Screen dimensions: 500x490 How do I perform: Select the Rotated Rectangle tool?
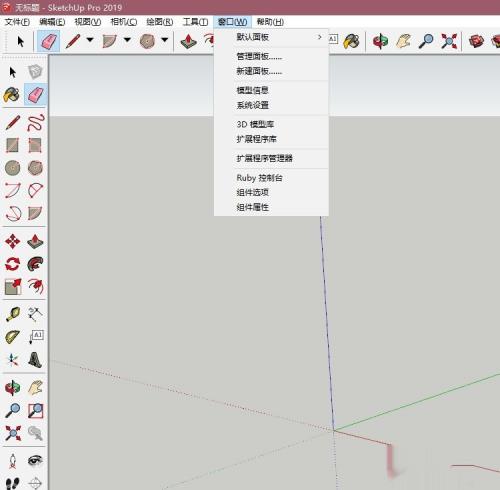tap(35, 145)
